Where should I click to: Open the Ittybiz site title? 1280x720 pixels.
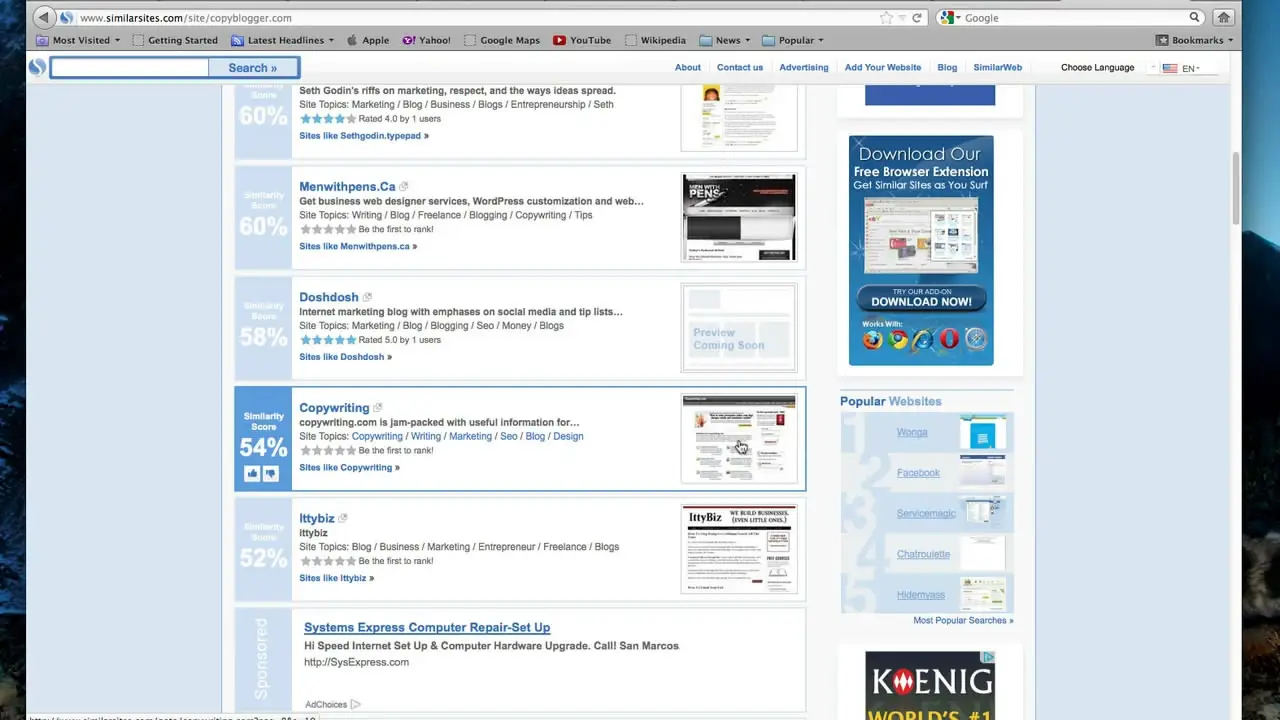point(317,519)
